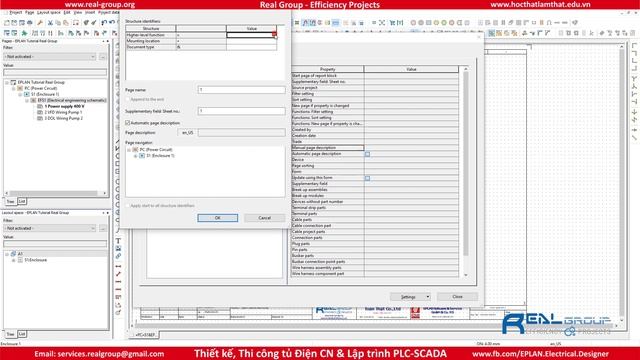Switch to List tab in Layout space navigator

(22, 334)
